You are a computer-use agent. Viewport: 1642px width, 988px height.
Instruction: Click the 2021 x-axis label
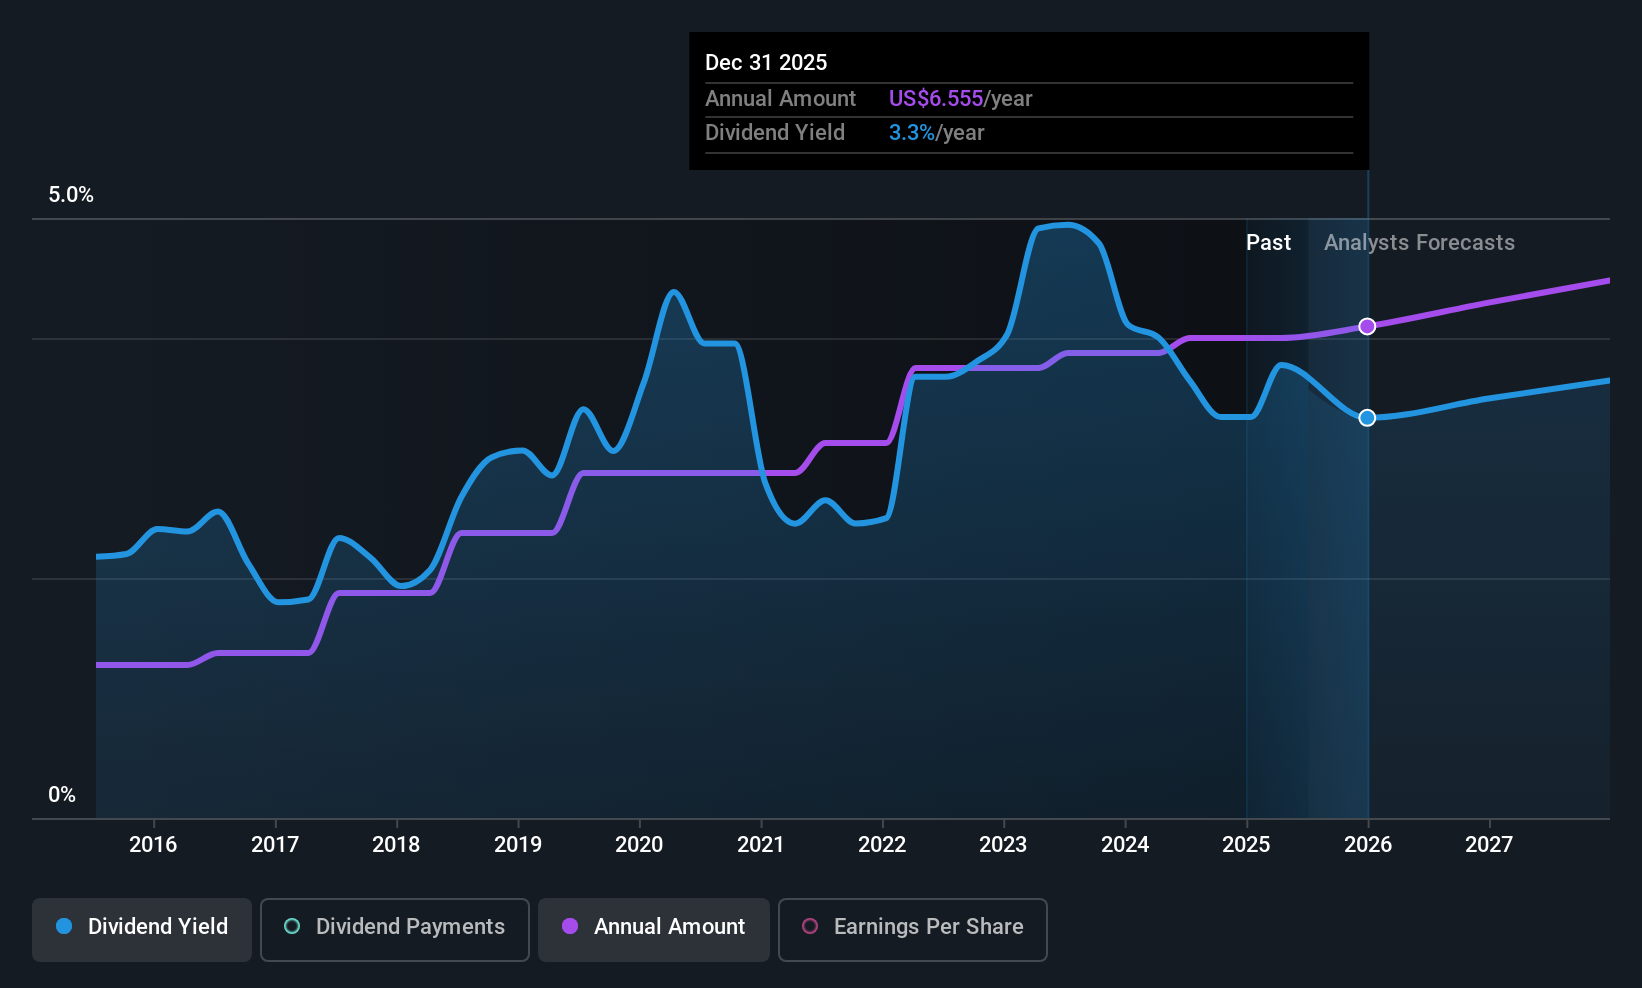point(761,845)
